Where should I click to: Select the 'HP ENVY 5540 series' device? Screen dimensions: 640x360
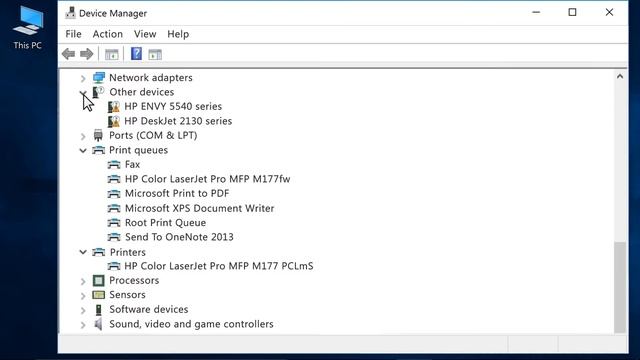pyautogui.click(x=173, y=107)
